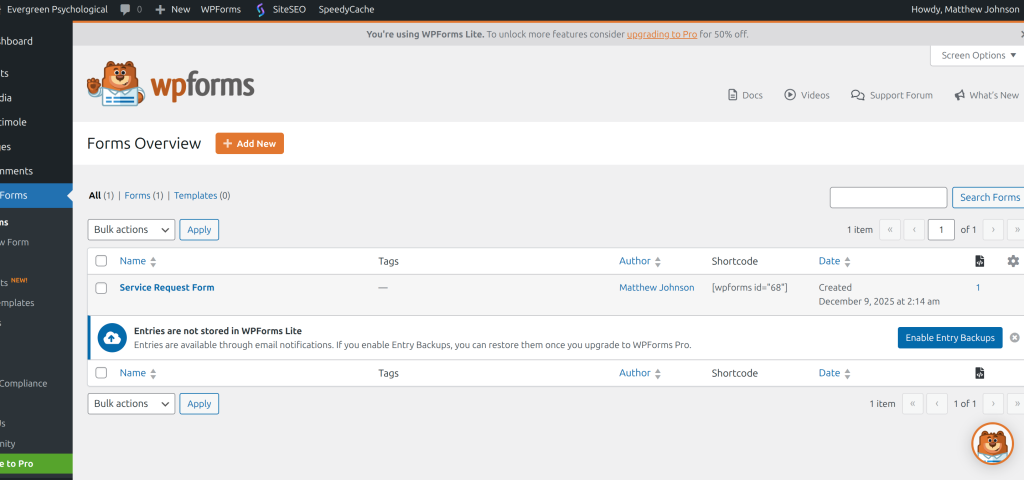Select the Templates (0) filter

tap(202, 195)
